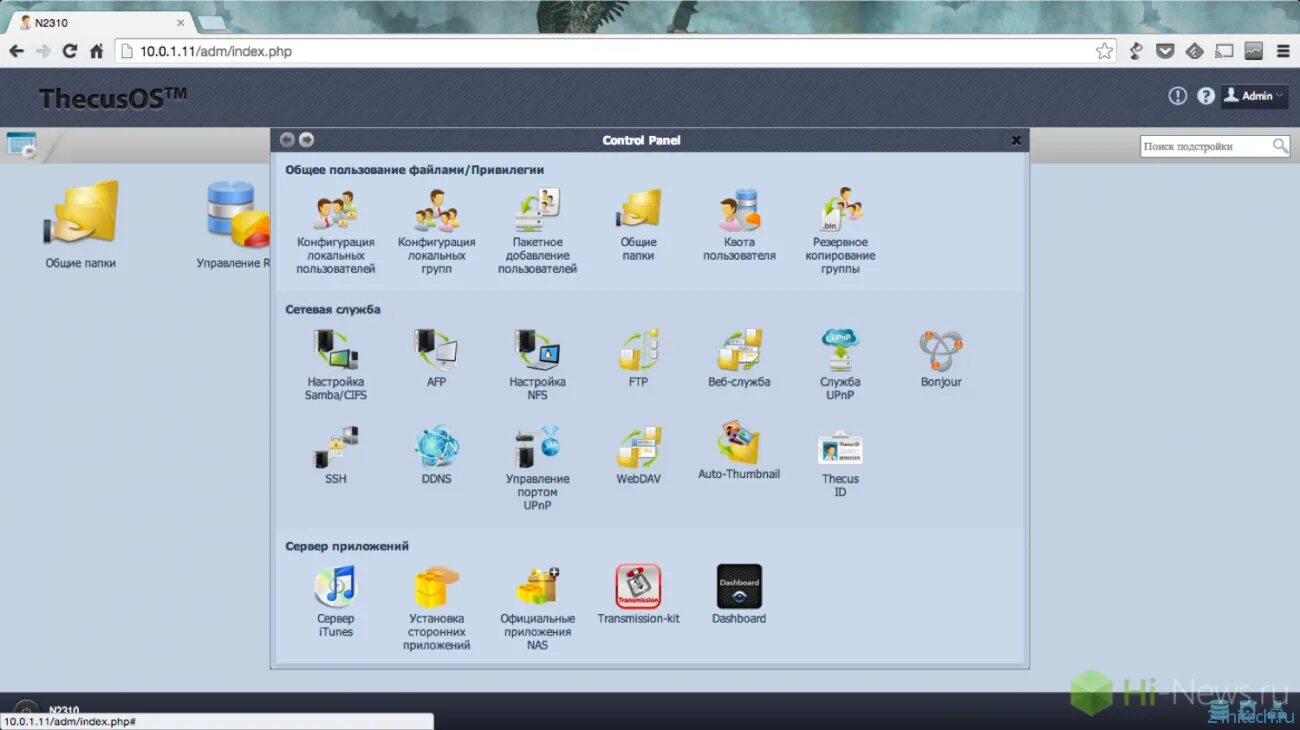This screenshot has height=730, width=1300.
Task: Launch Transmission-kit app
Action: (x=638, y=595)
